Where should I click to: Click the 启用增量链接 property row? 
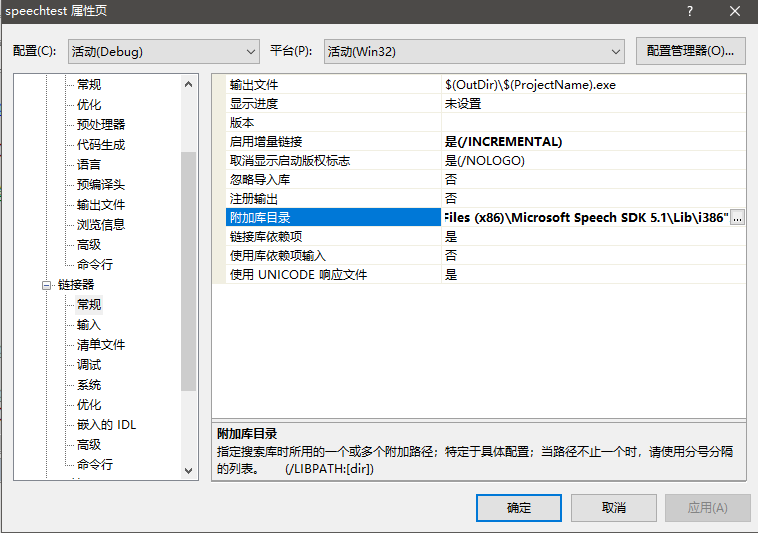coord(330,142)
